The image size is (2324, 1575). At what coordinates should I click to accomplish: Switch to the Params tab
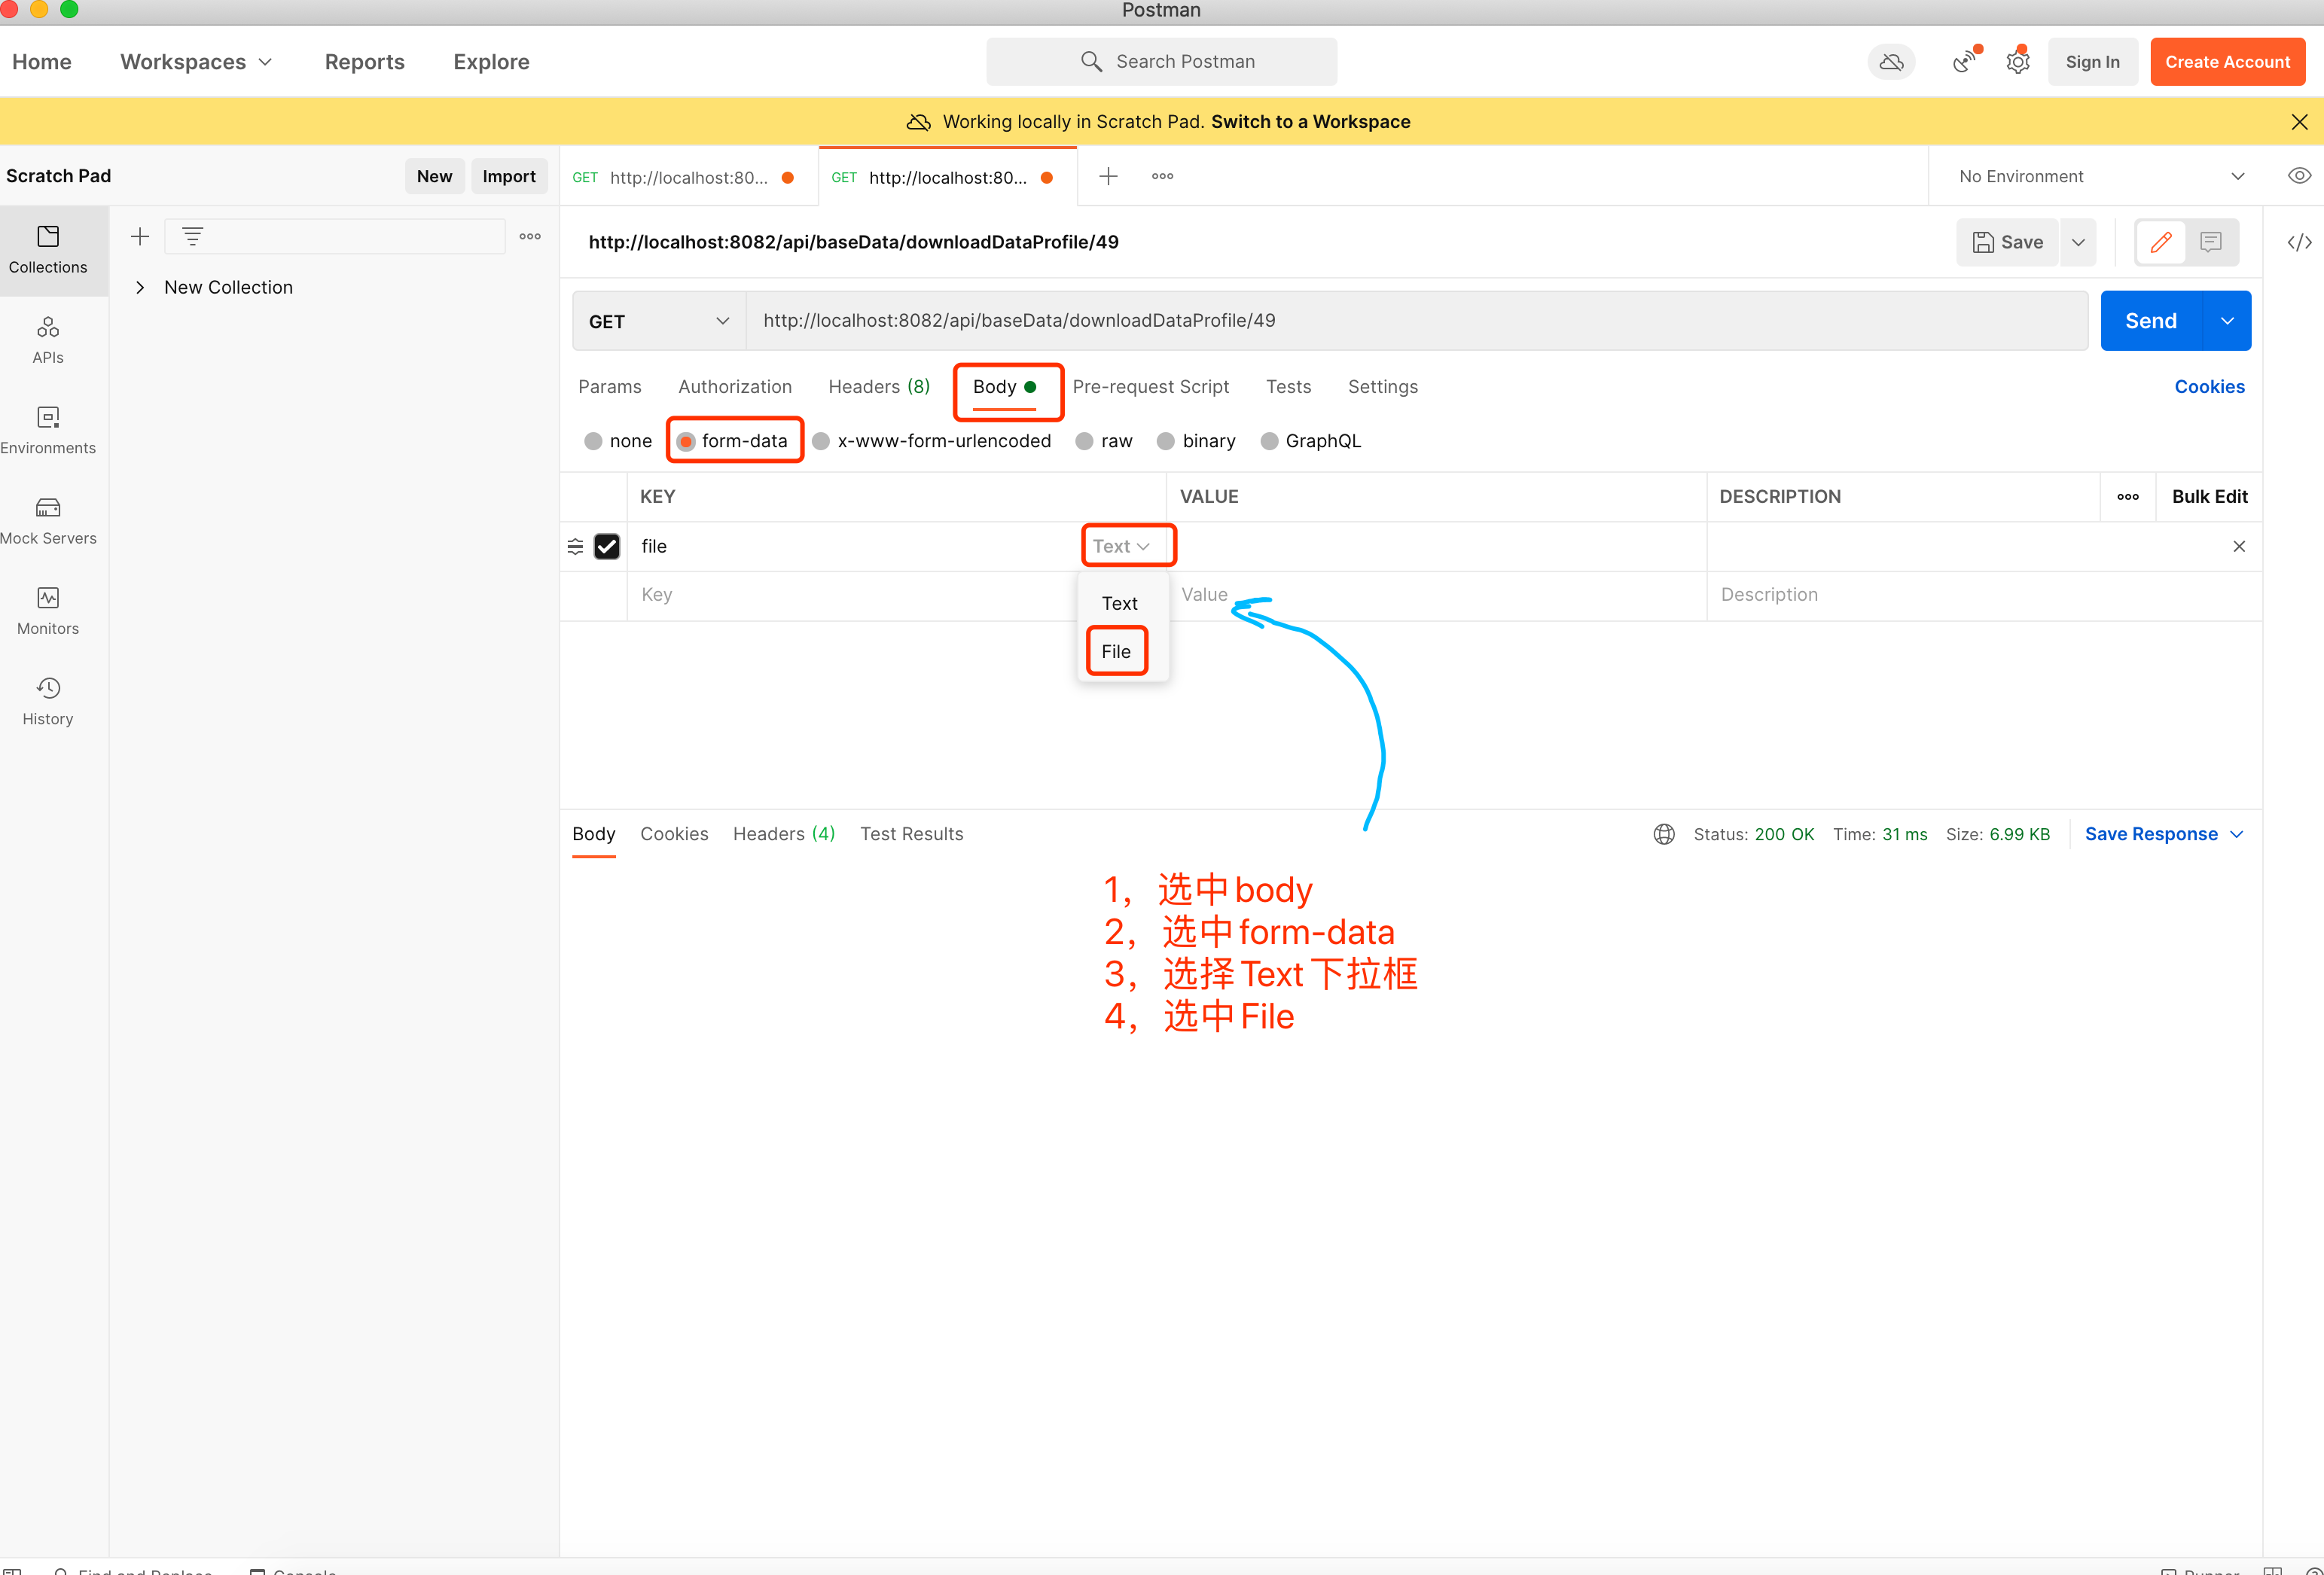(x=610, y=387)
